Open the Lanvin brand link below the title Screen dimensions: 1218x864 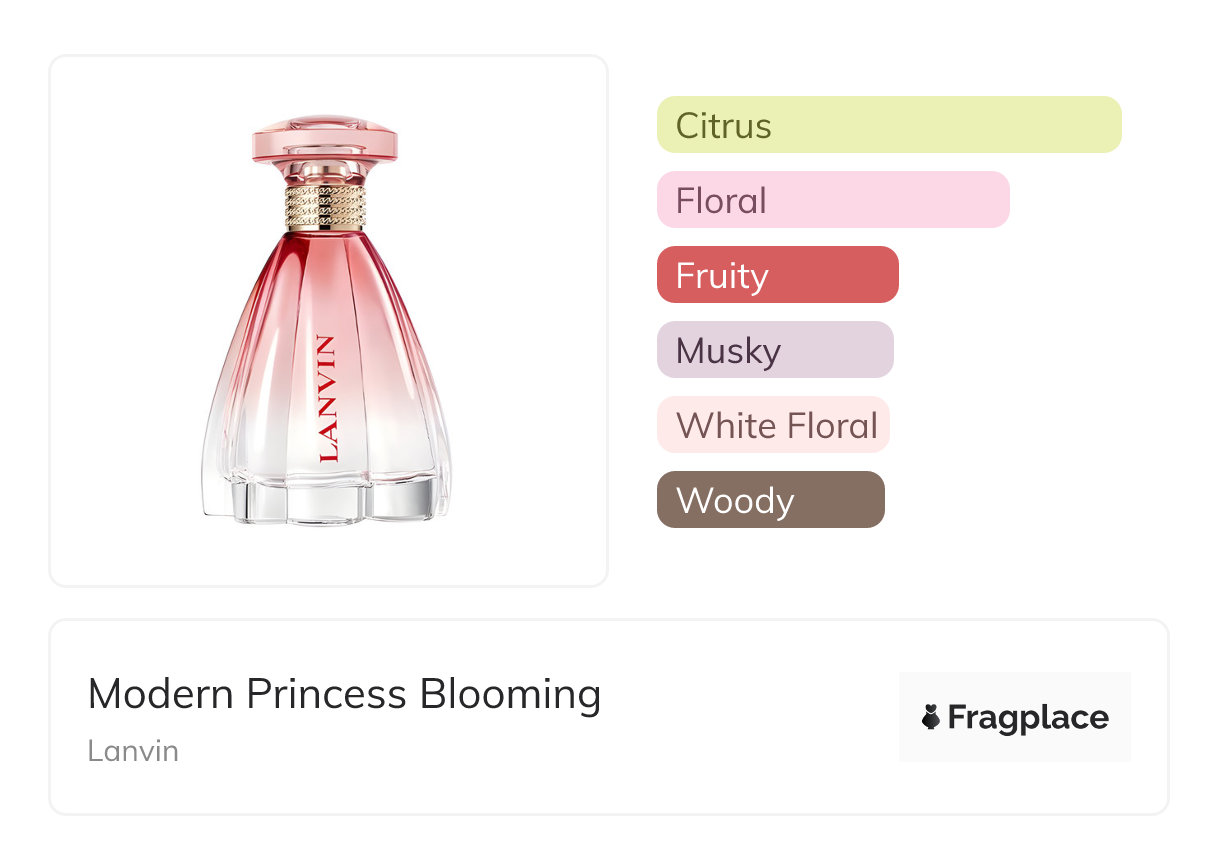click(133, 750)
